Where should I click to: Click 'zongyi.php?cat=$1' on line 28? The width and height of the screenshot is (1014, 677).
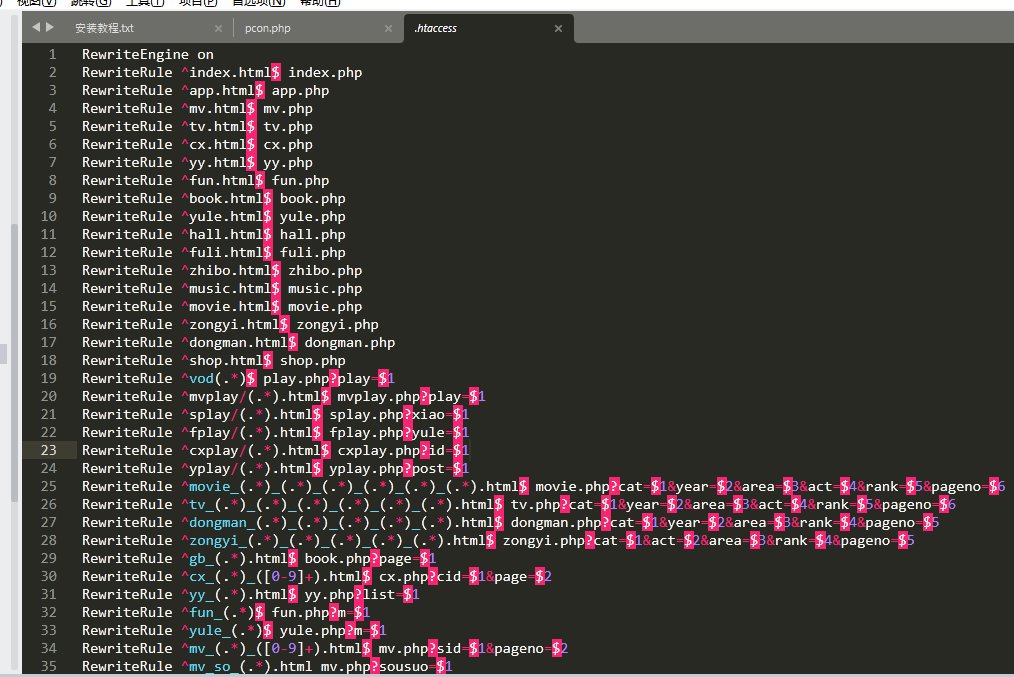click(x=572, y=541)
